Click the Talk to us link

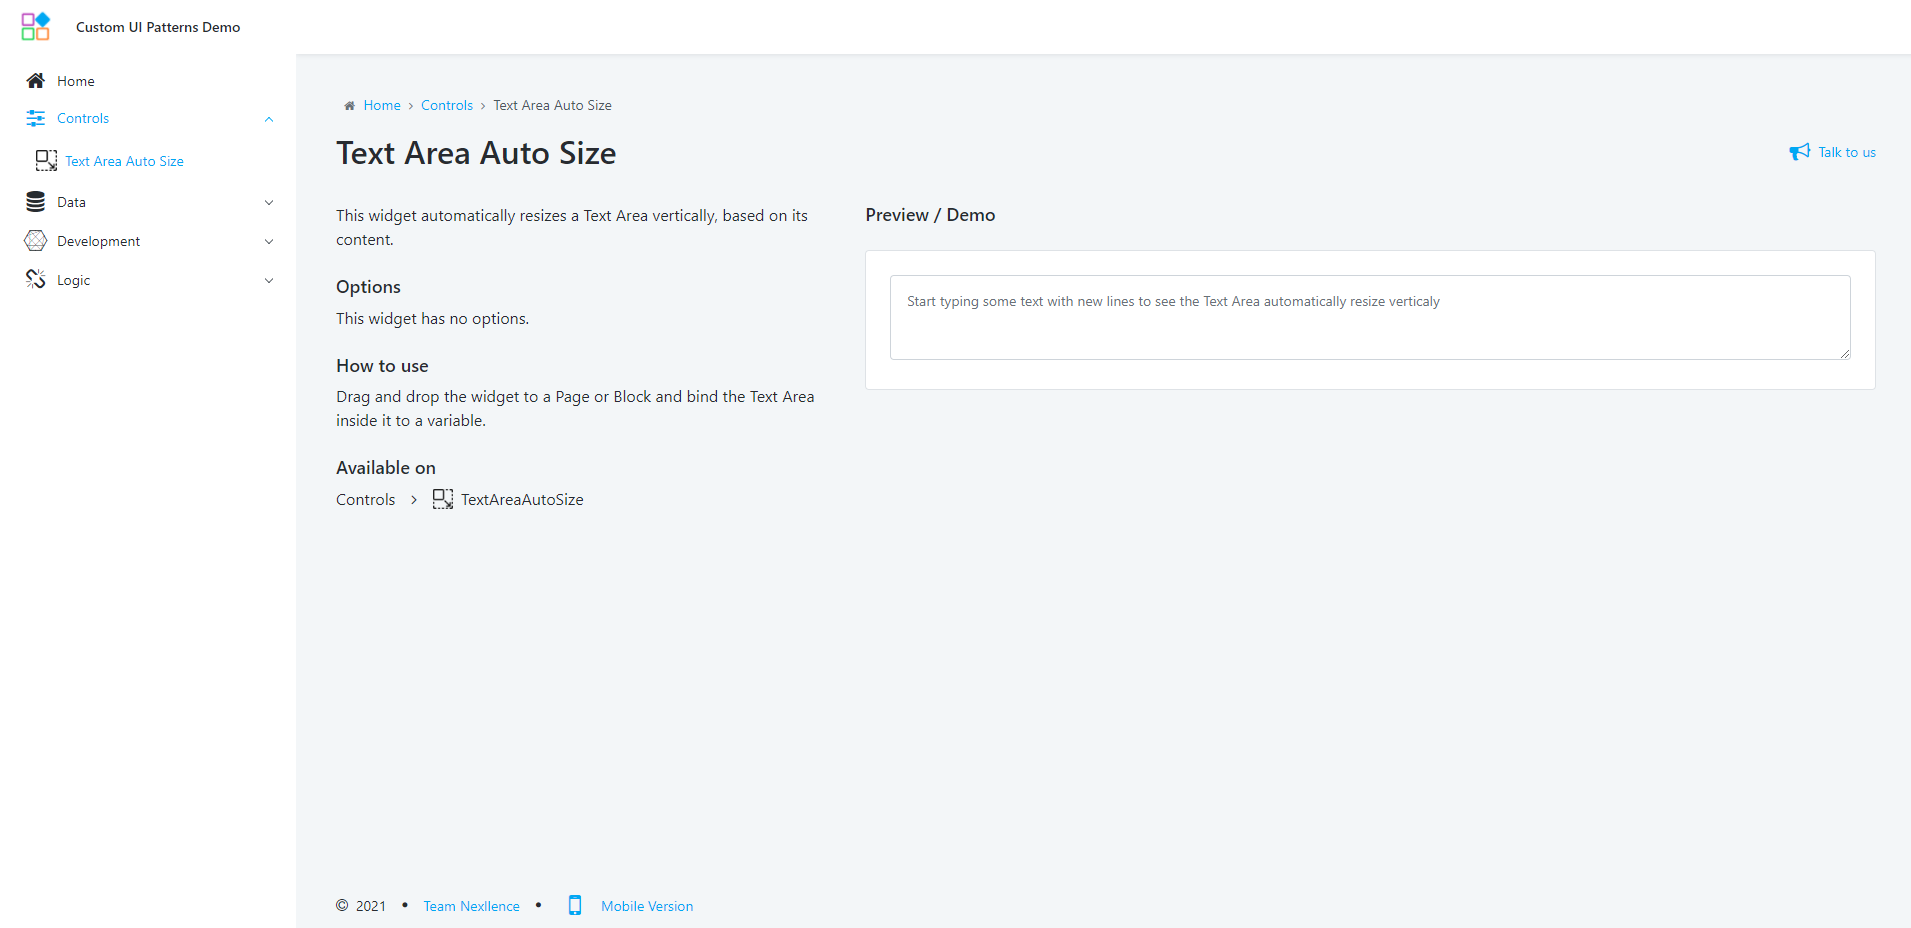pyautogui.click(x=1846, y=152)
